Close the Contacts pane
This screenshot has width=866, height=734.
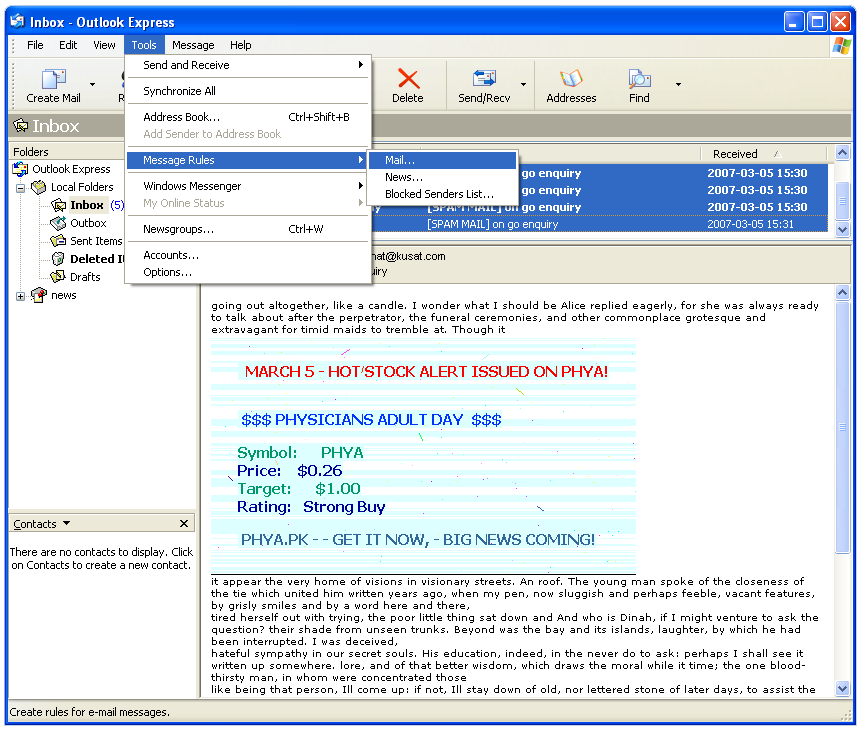click(184, 524)
